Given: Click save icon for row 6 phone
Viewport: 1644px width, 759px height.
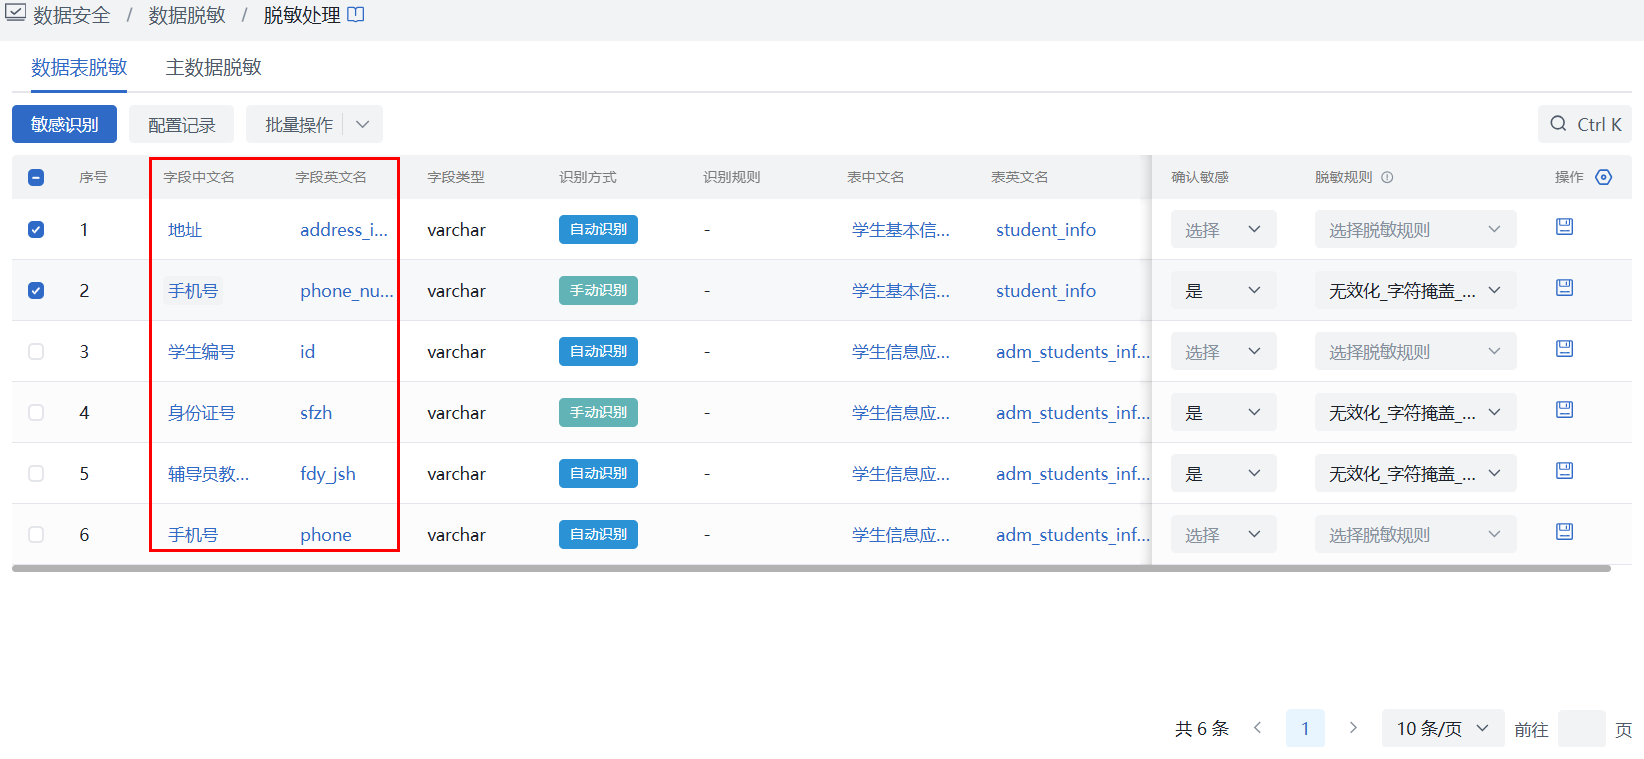Looking at the screenshot, I should [1565, 532].
